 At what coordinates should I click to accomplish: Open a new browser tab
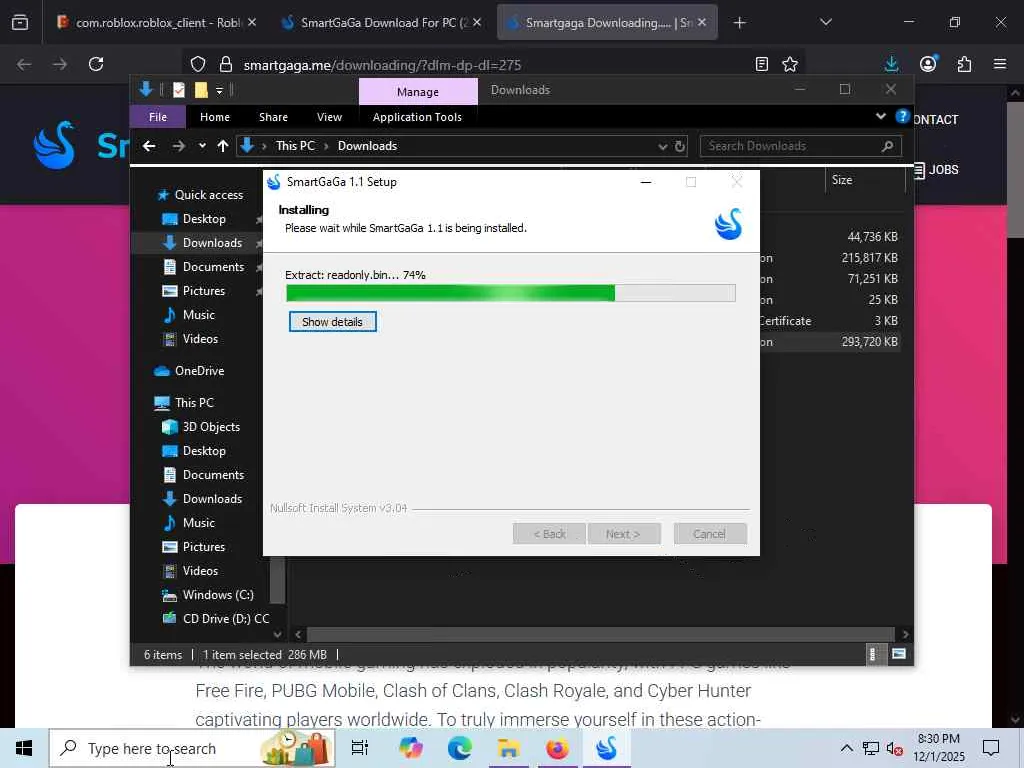click(x=739, y=23)
